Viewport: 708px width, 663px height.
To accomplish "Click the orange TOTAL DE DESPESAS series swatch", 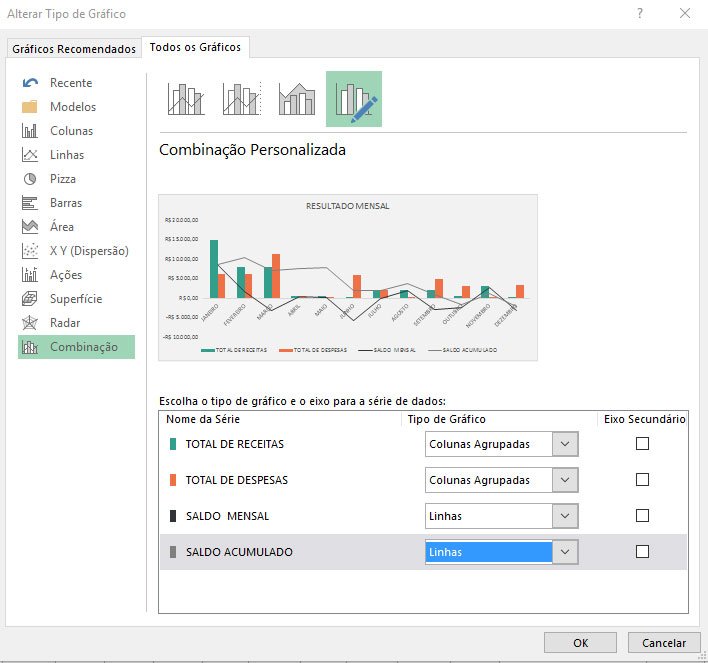I will 174,480.
